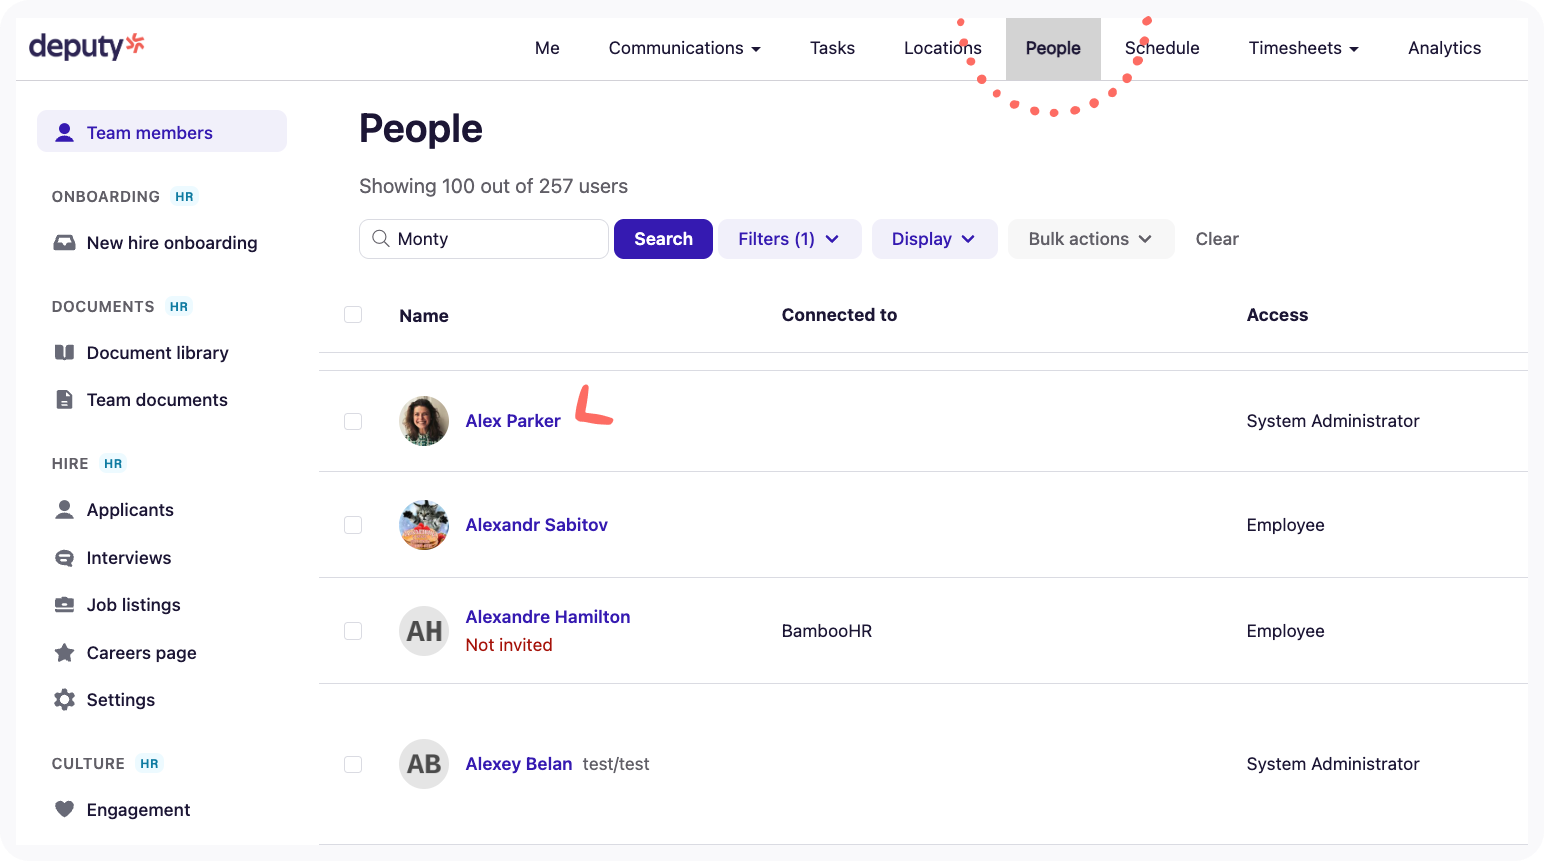Screen dimensions: 1544x861
Task: Click the Team documents file icon
Action: tap(64, 400)
